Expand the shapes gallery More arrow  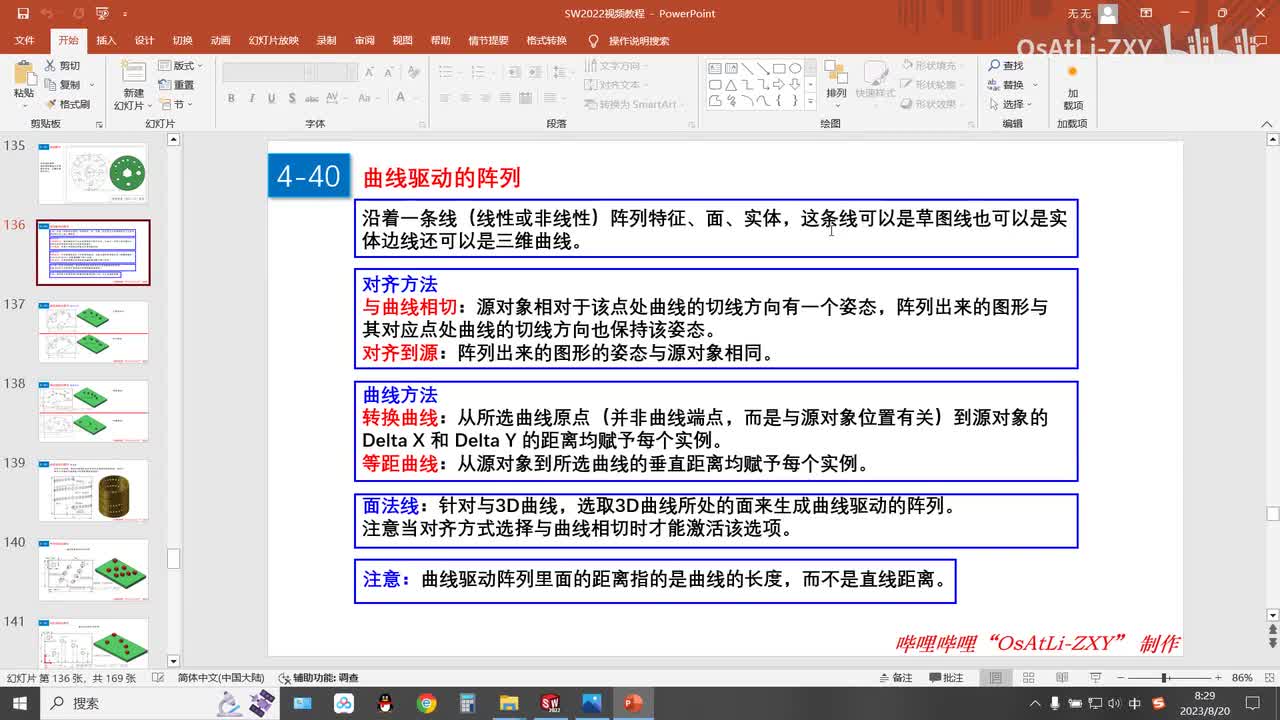(811, 101)
